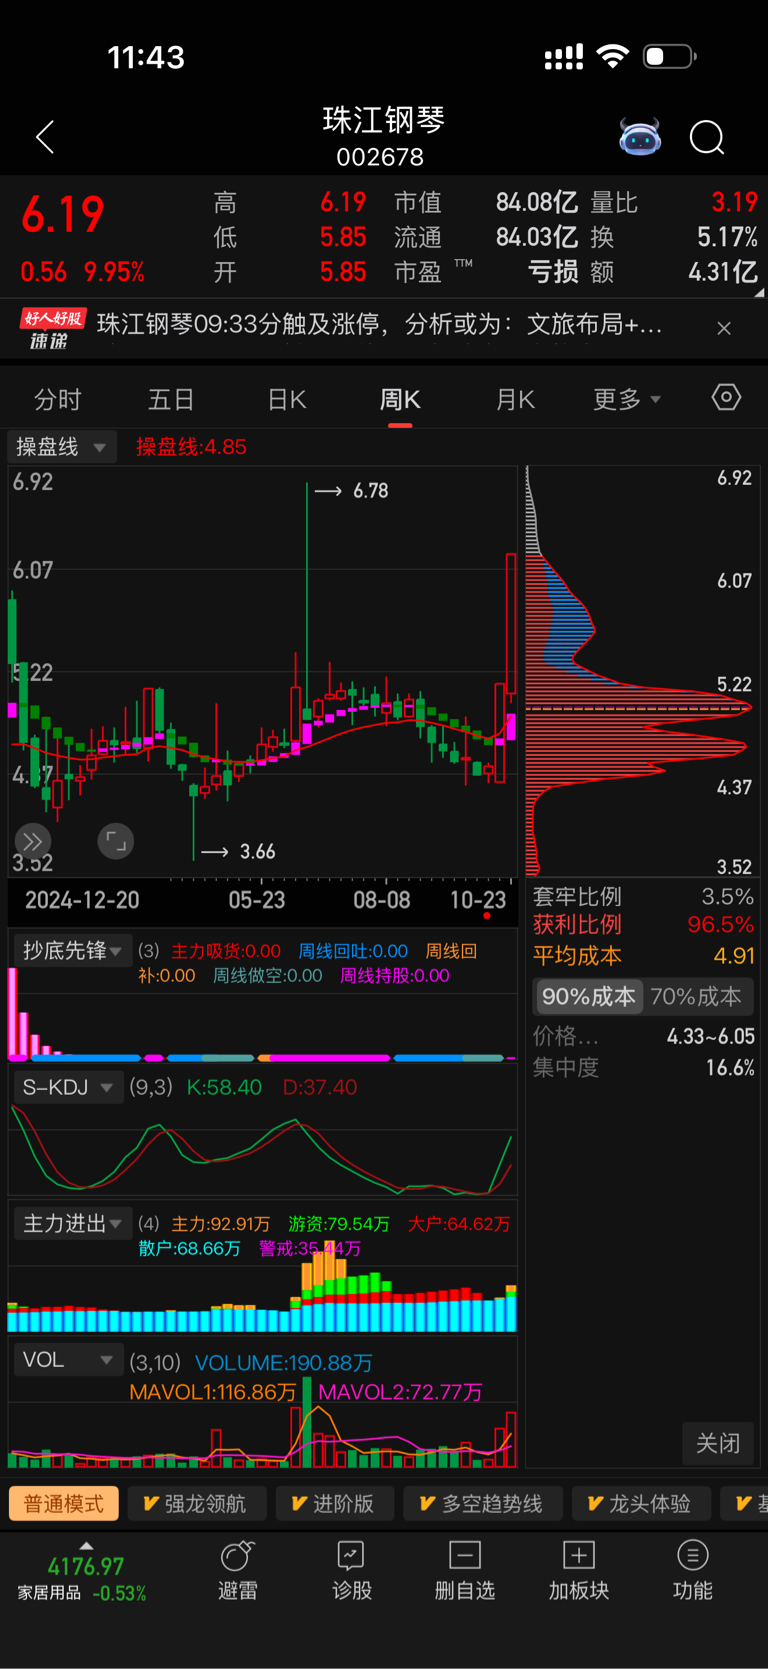Open 主力进出 indicator dropdown
Viewport: 768px width, 1669px height.
point(72,1223)
